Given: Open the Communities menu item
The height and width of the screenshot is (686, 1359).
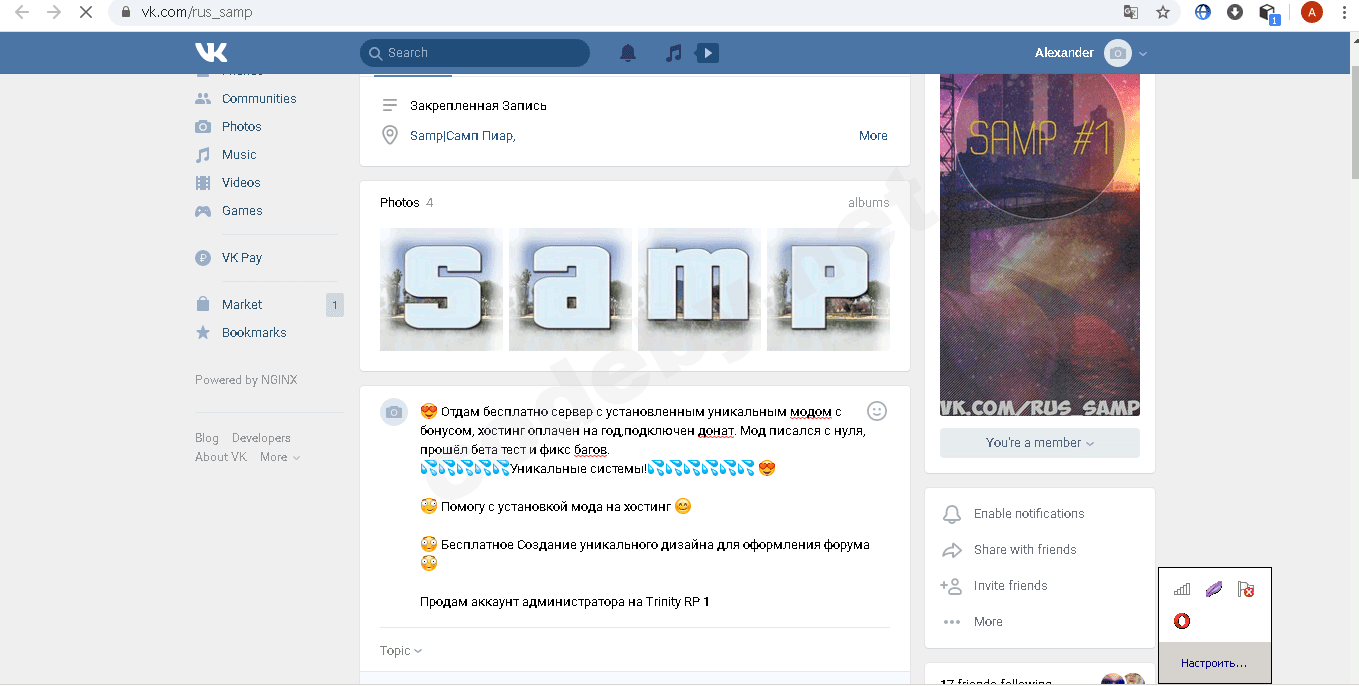Looking at the screenshot, I should click(x=259, y=99).
